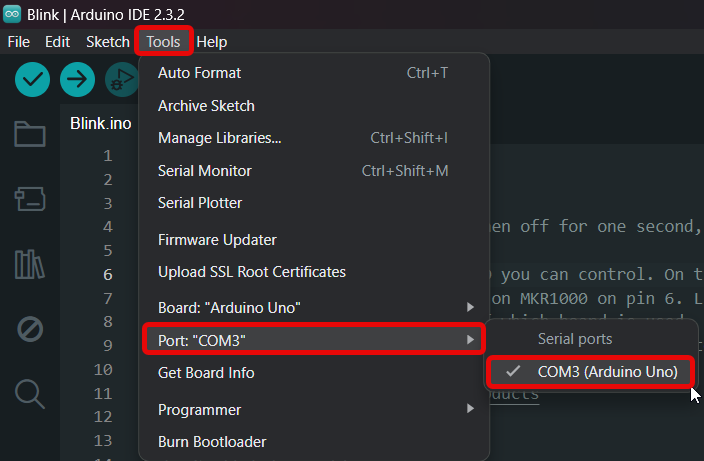The height and width of the screenshot is (461, 704).
Task: Click line number 6 in the gutter
Action: 108,274
